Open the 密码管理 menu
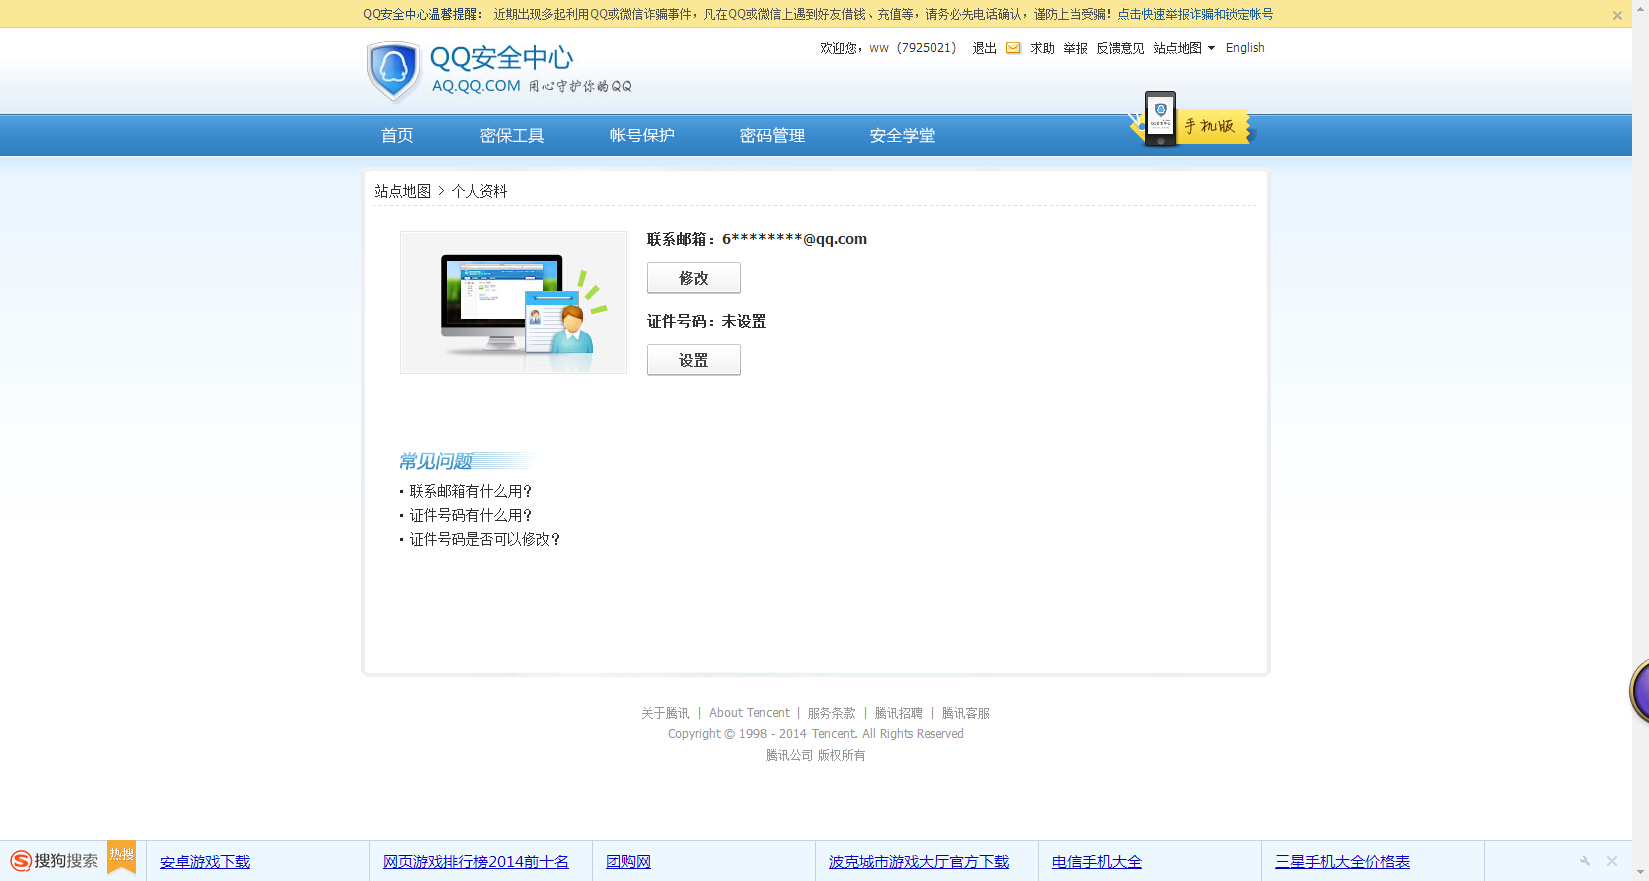This screenshot has width=1649, height=881. (772, 136)
